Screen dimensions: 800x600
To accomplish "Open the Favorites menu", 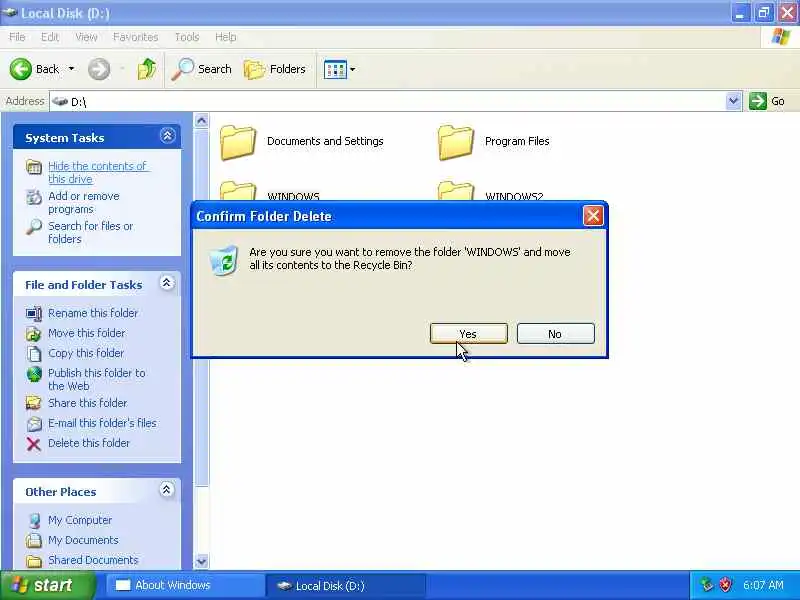I will coord(136,37).
